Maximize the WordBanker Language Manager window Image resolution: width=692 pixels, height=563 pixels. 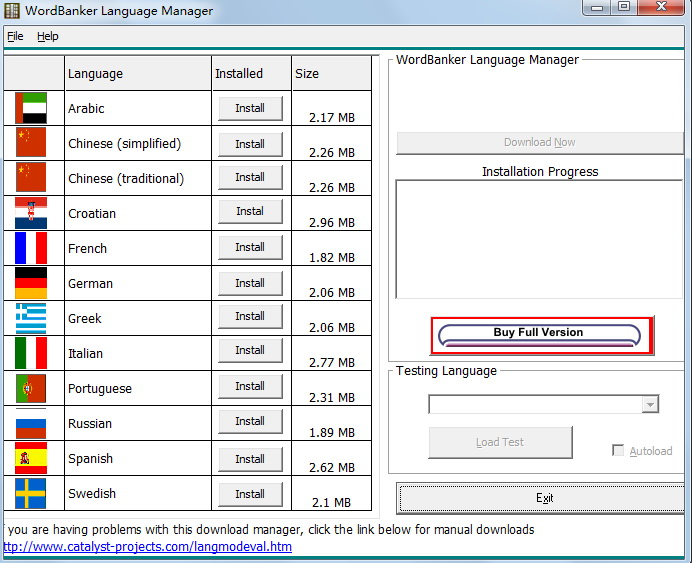pos(624,7)
